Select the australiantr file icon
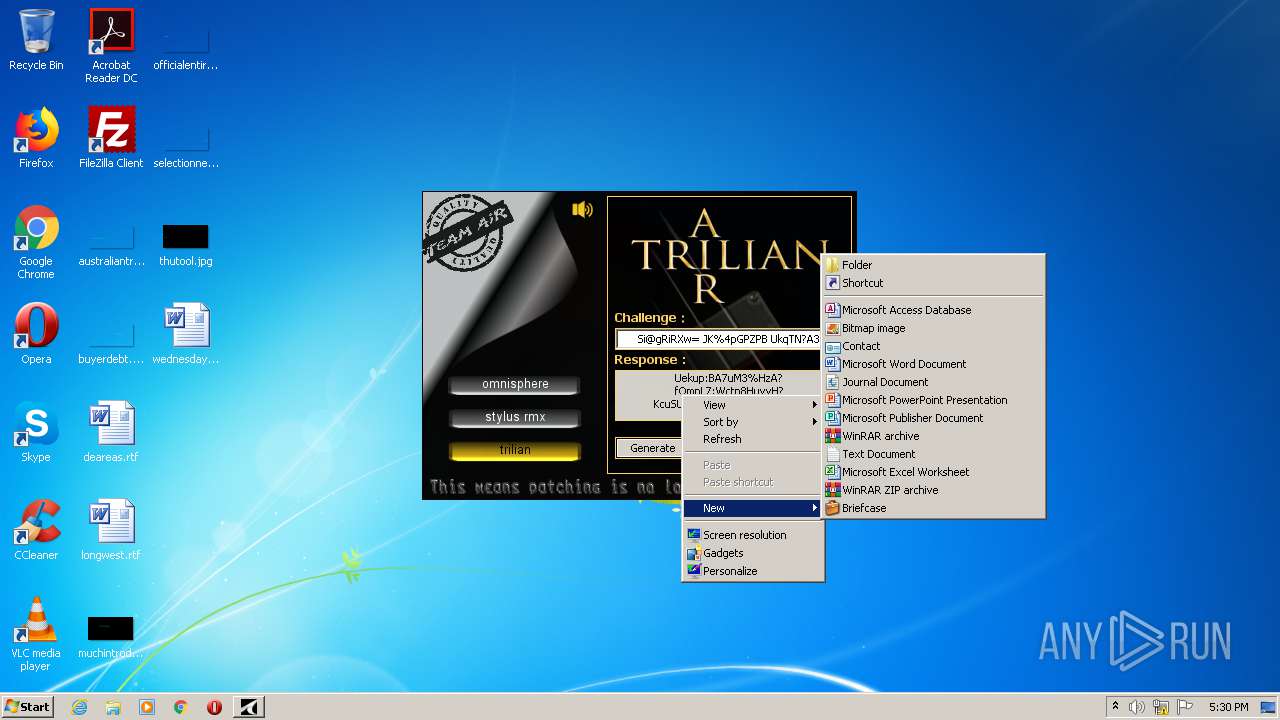This screenshot has height=720, width=1280. 111,245
